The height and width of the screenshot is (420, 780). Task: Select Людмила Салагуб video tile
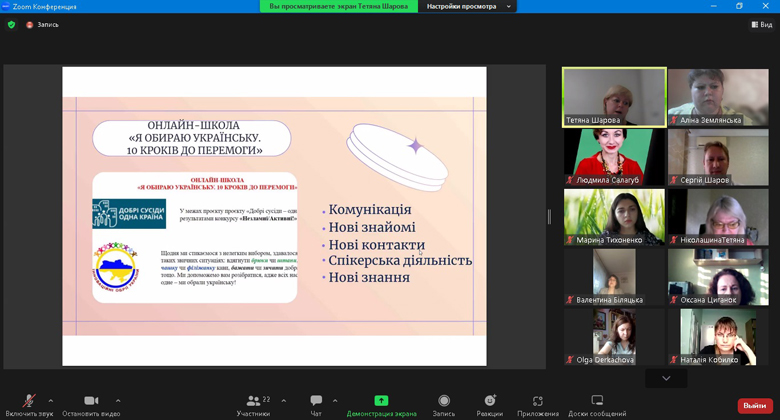[614, 157]
